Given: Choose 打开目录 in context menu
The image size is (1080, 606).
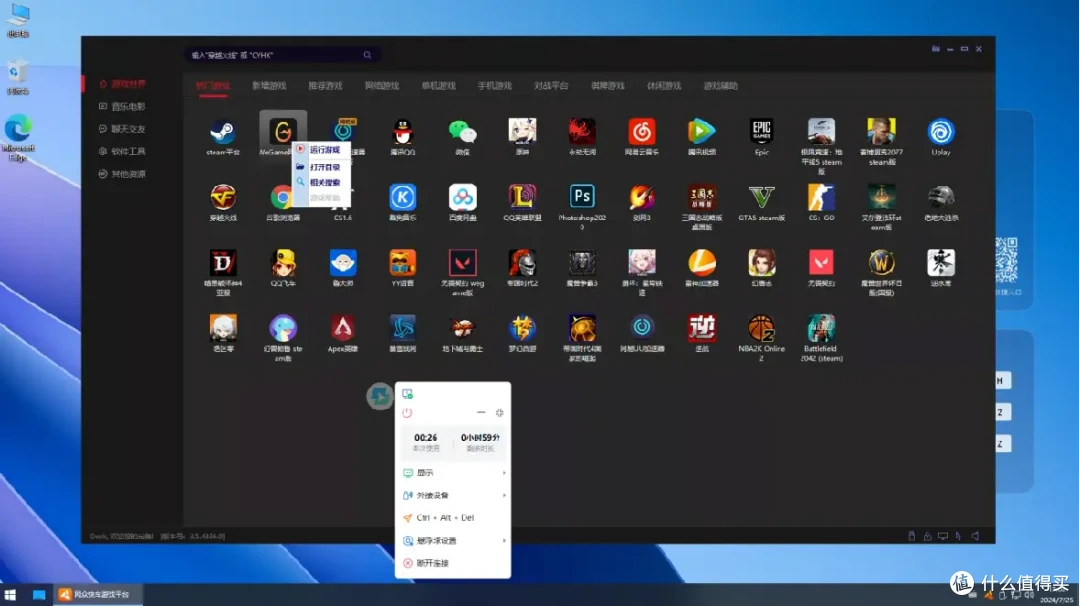Looking at the screenshot, I should (x=322, y=167).
